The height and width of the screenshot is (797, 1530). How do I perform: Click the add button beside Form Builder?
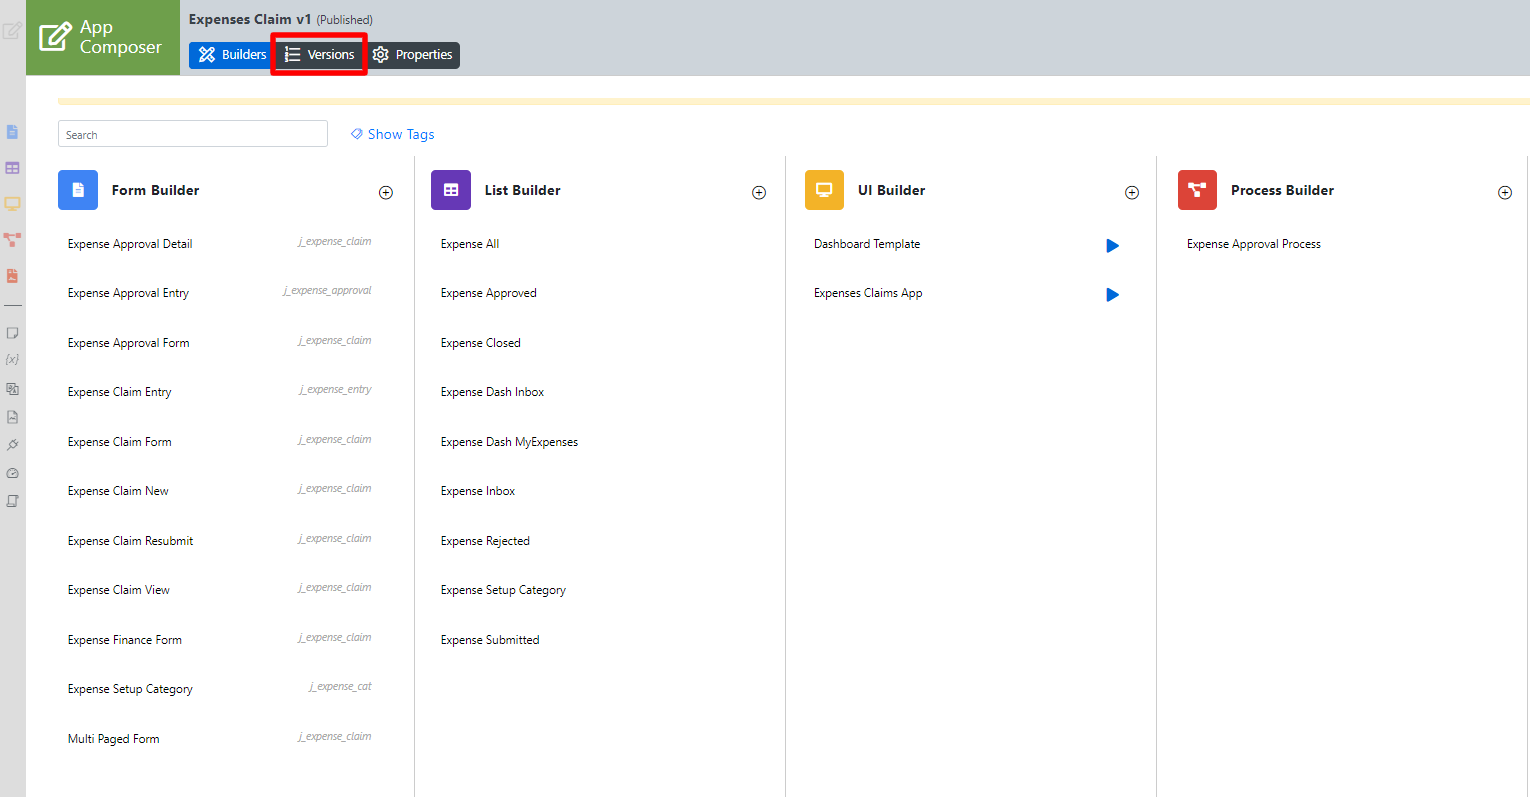[386, 193]
